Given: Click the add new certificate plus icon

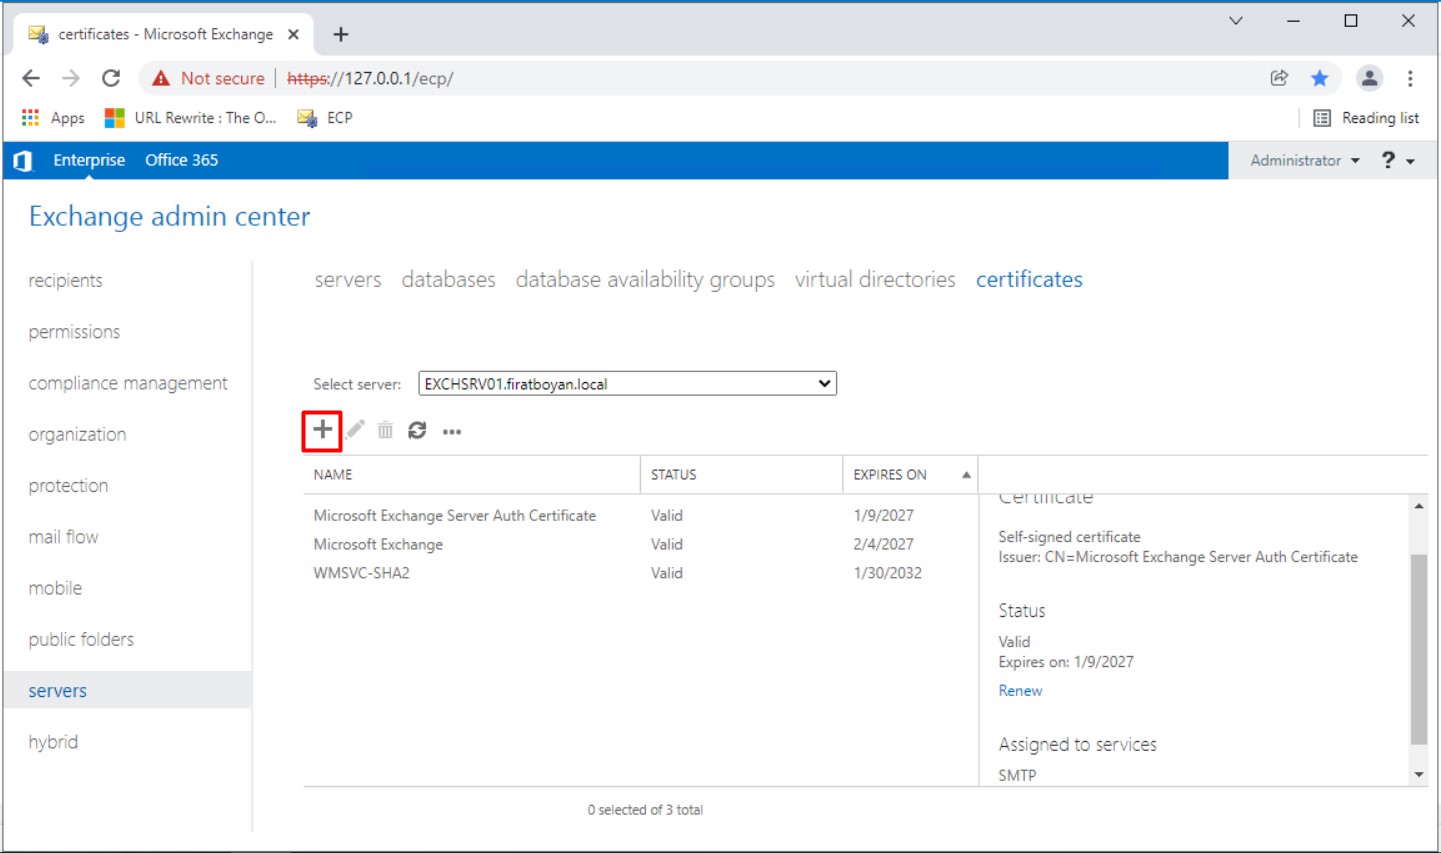Looking at the screenshot, I should coord(322,430).
